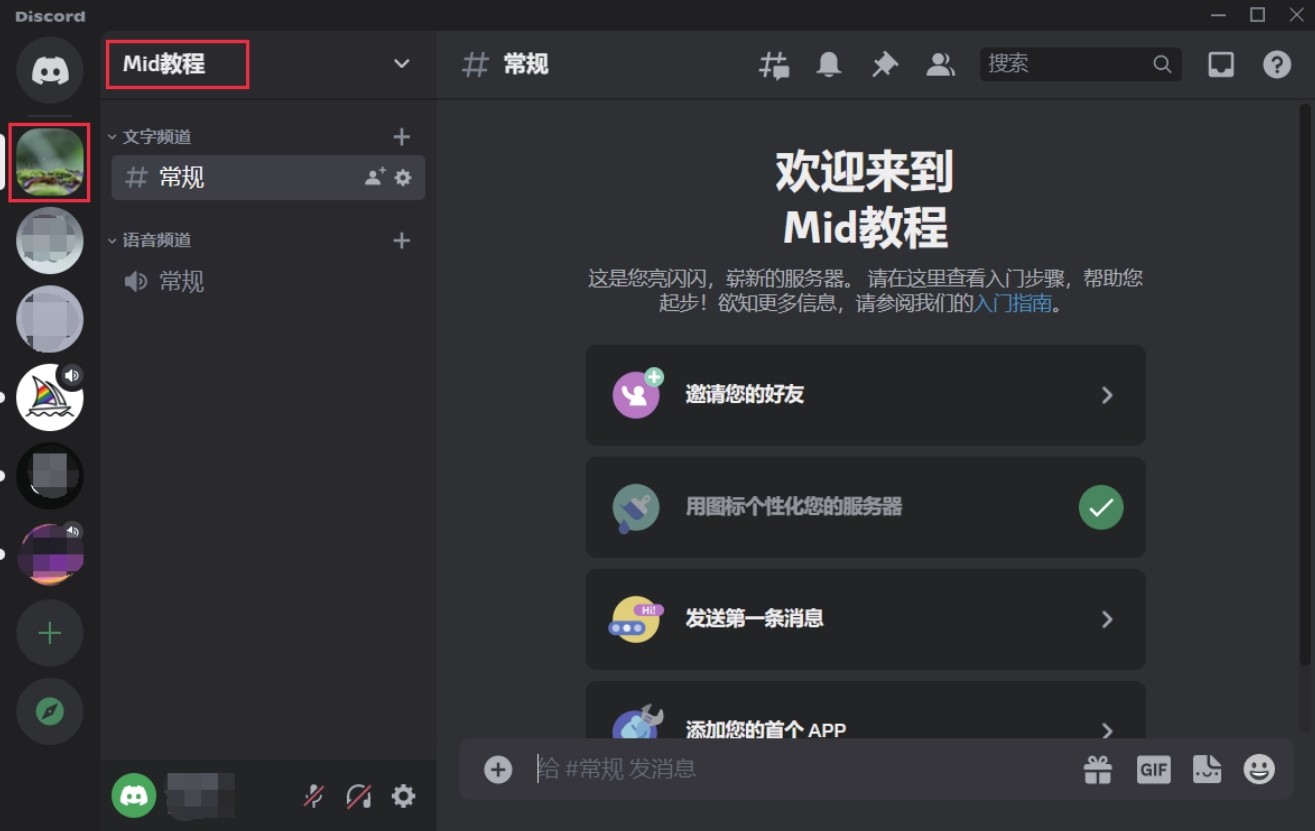Edit 常规 channel settings gear
This screenshot has height=831, width=1315.
(x=403, y=177)
